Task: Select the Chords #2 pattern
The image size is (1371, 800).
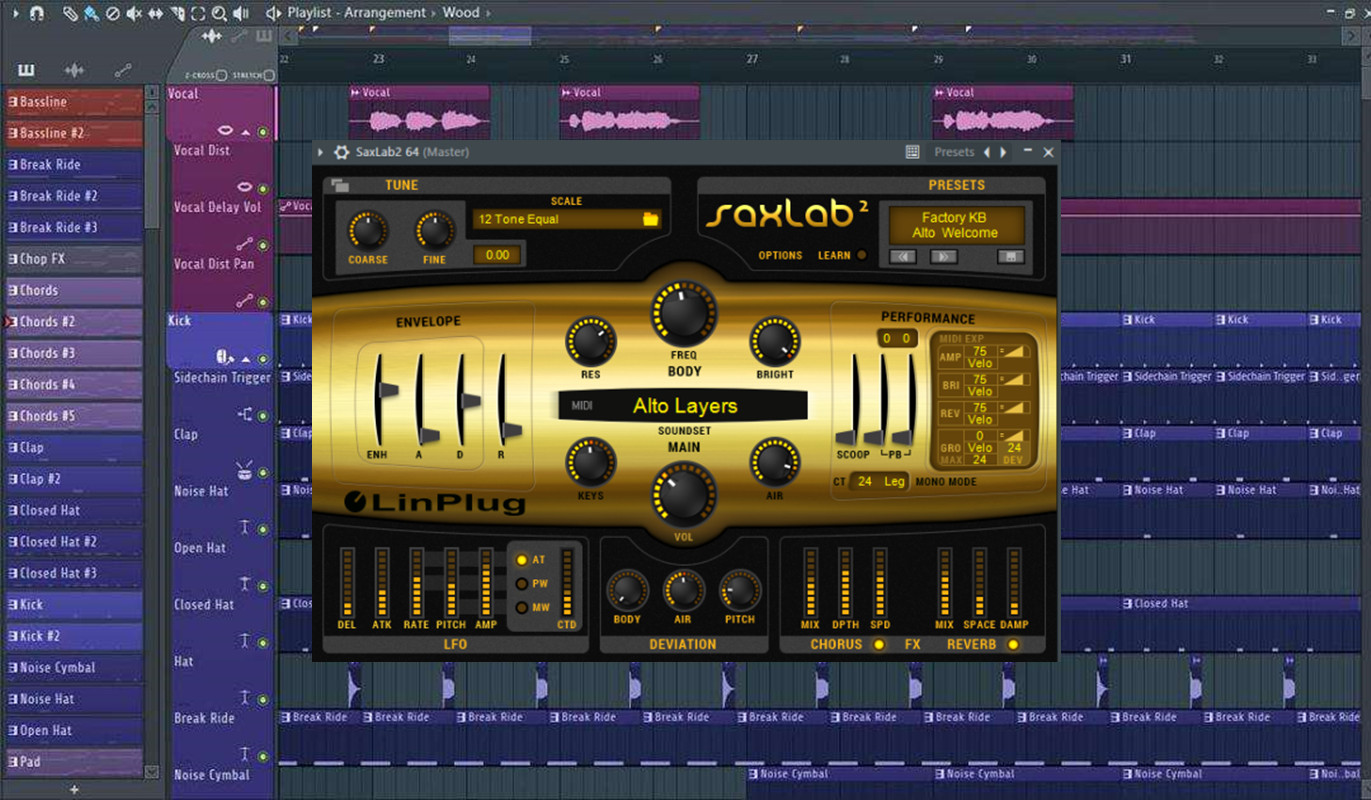Action: (x=74, y=322)
